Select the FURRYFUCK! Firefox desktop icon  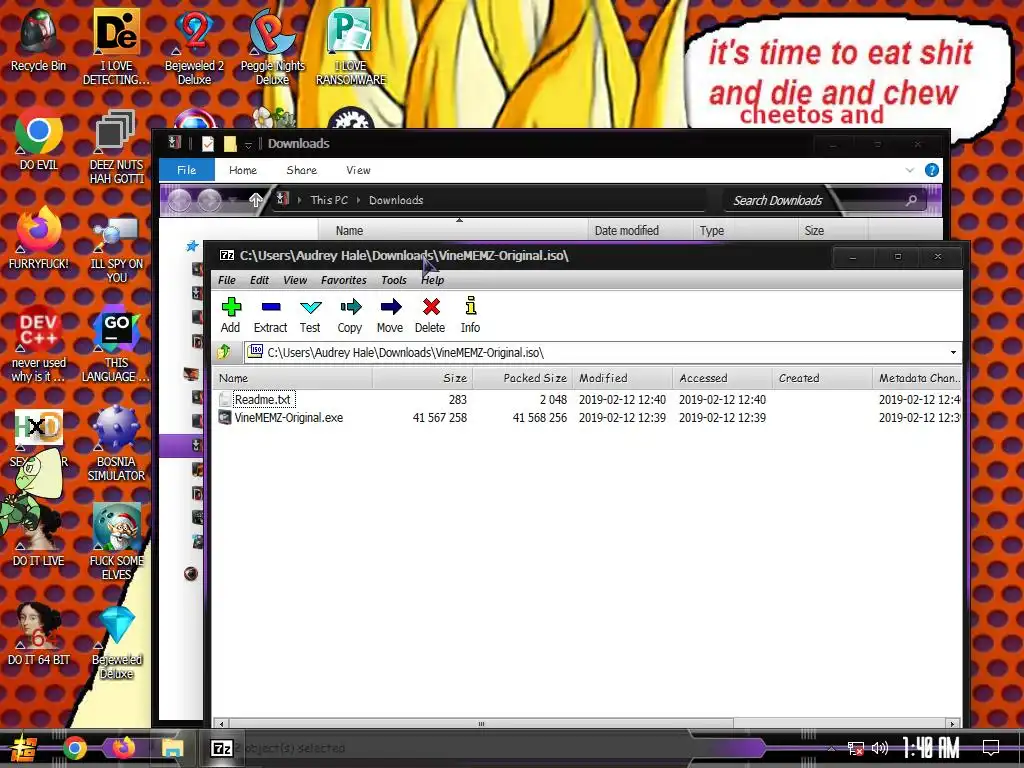[x=39, y=238]
